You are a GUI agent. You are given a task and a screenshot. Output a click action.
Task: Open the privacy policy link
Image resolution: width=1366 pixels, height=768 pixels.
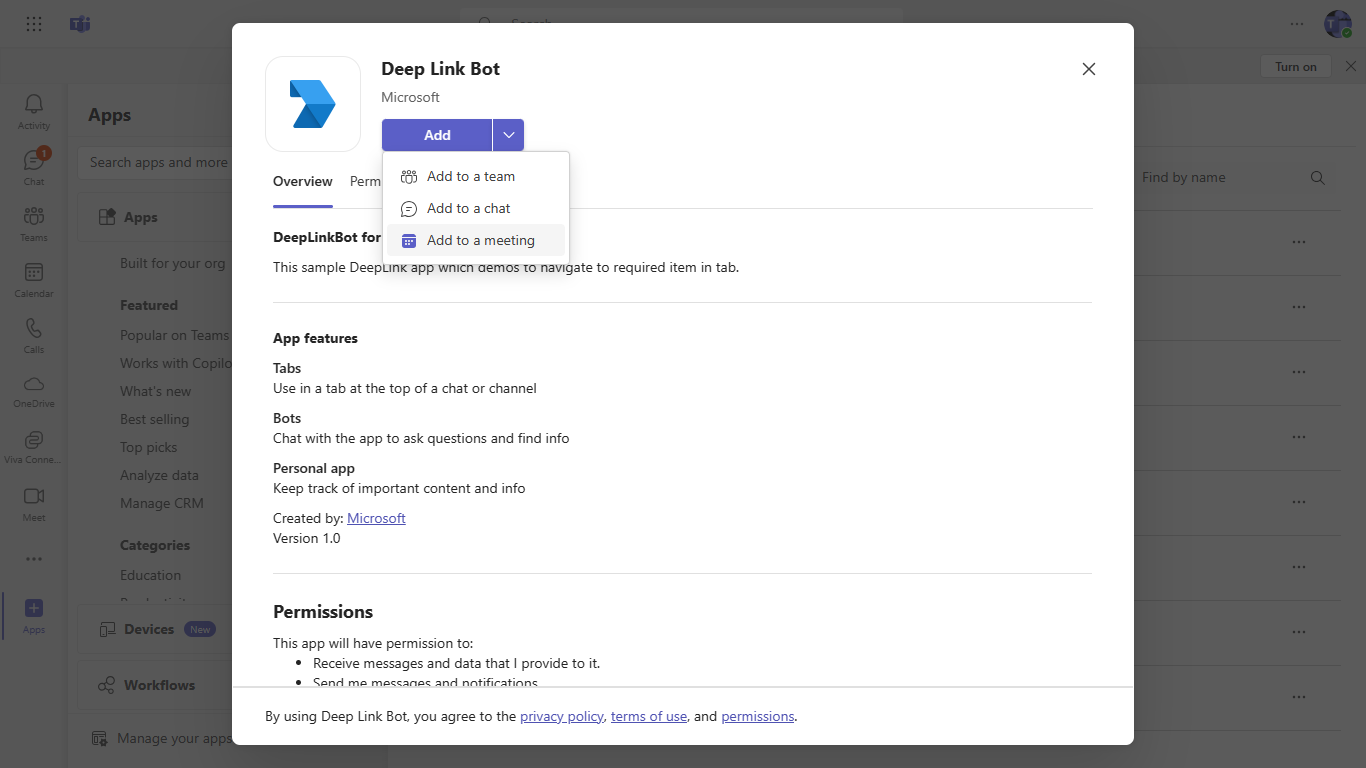[x=562, y=716]
